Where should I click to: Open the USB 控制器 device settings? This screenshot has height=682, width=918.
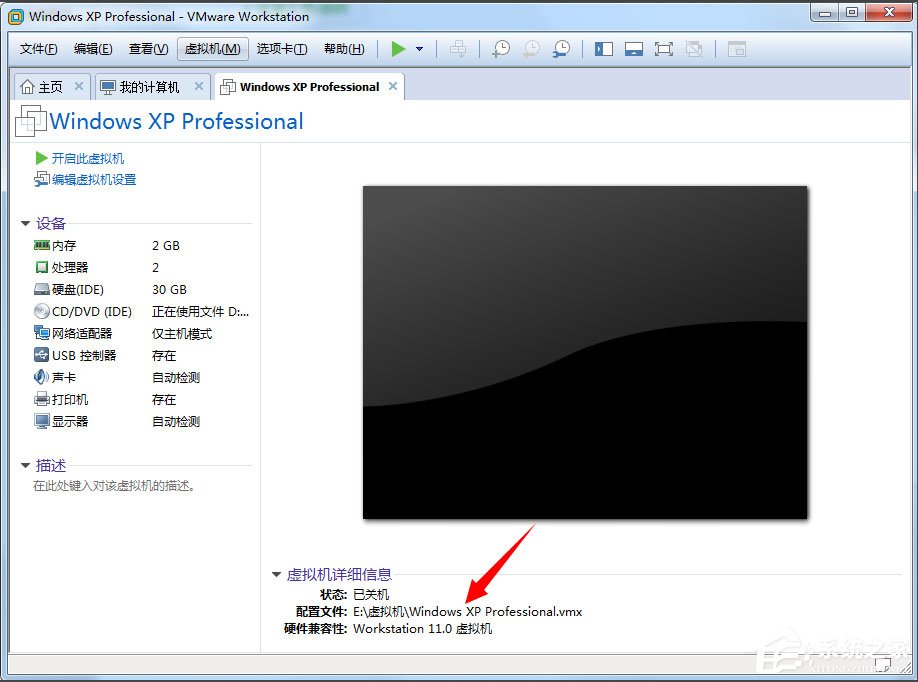(42, 355)
